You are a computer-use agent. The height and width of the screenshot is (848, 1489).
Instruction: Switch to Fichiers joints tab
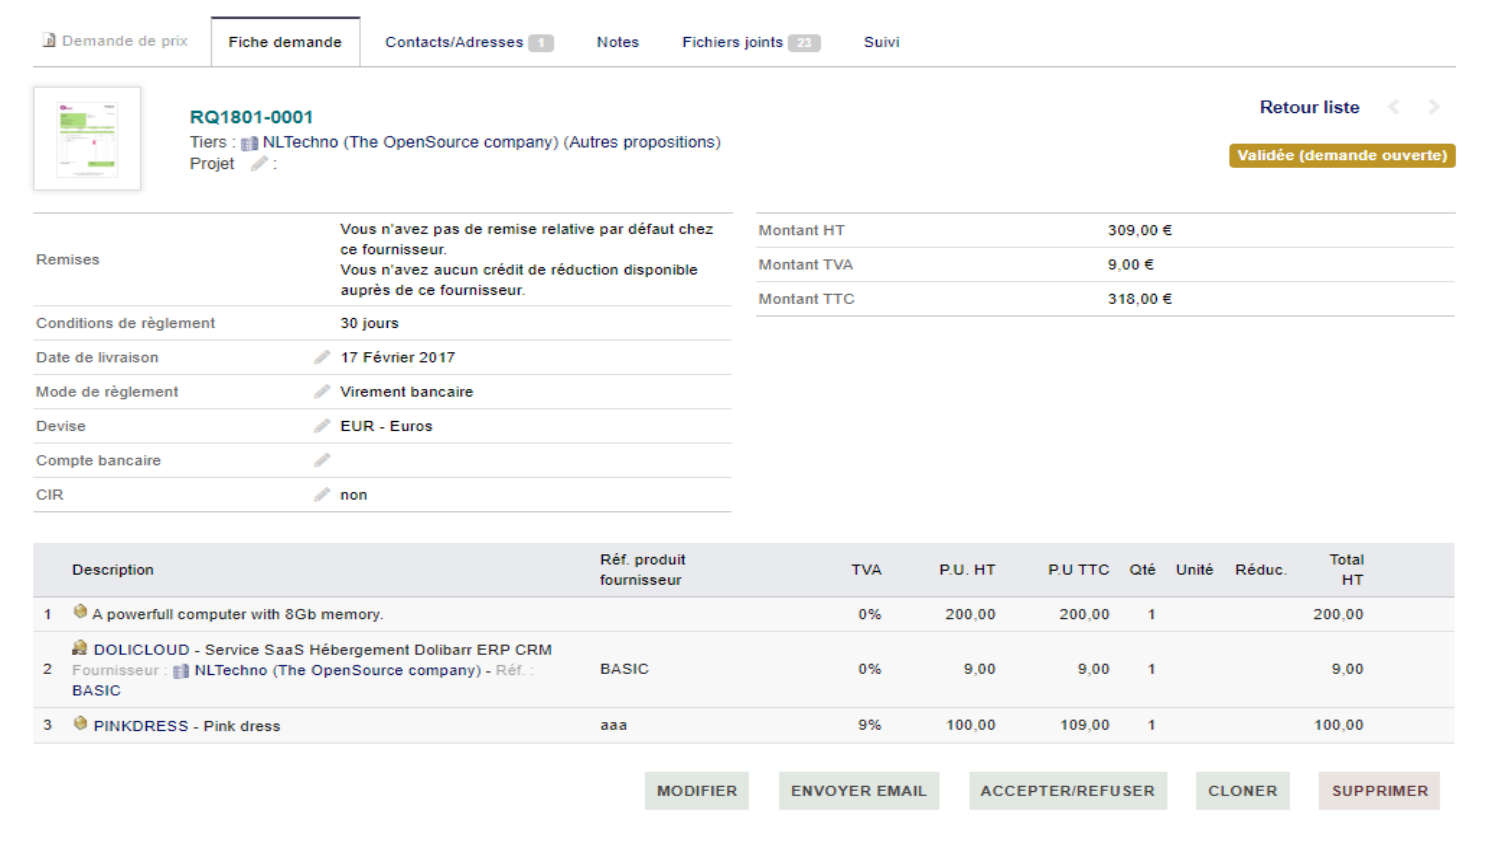pos(751,42)
